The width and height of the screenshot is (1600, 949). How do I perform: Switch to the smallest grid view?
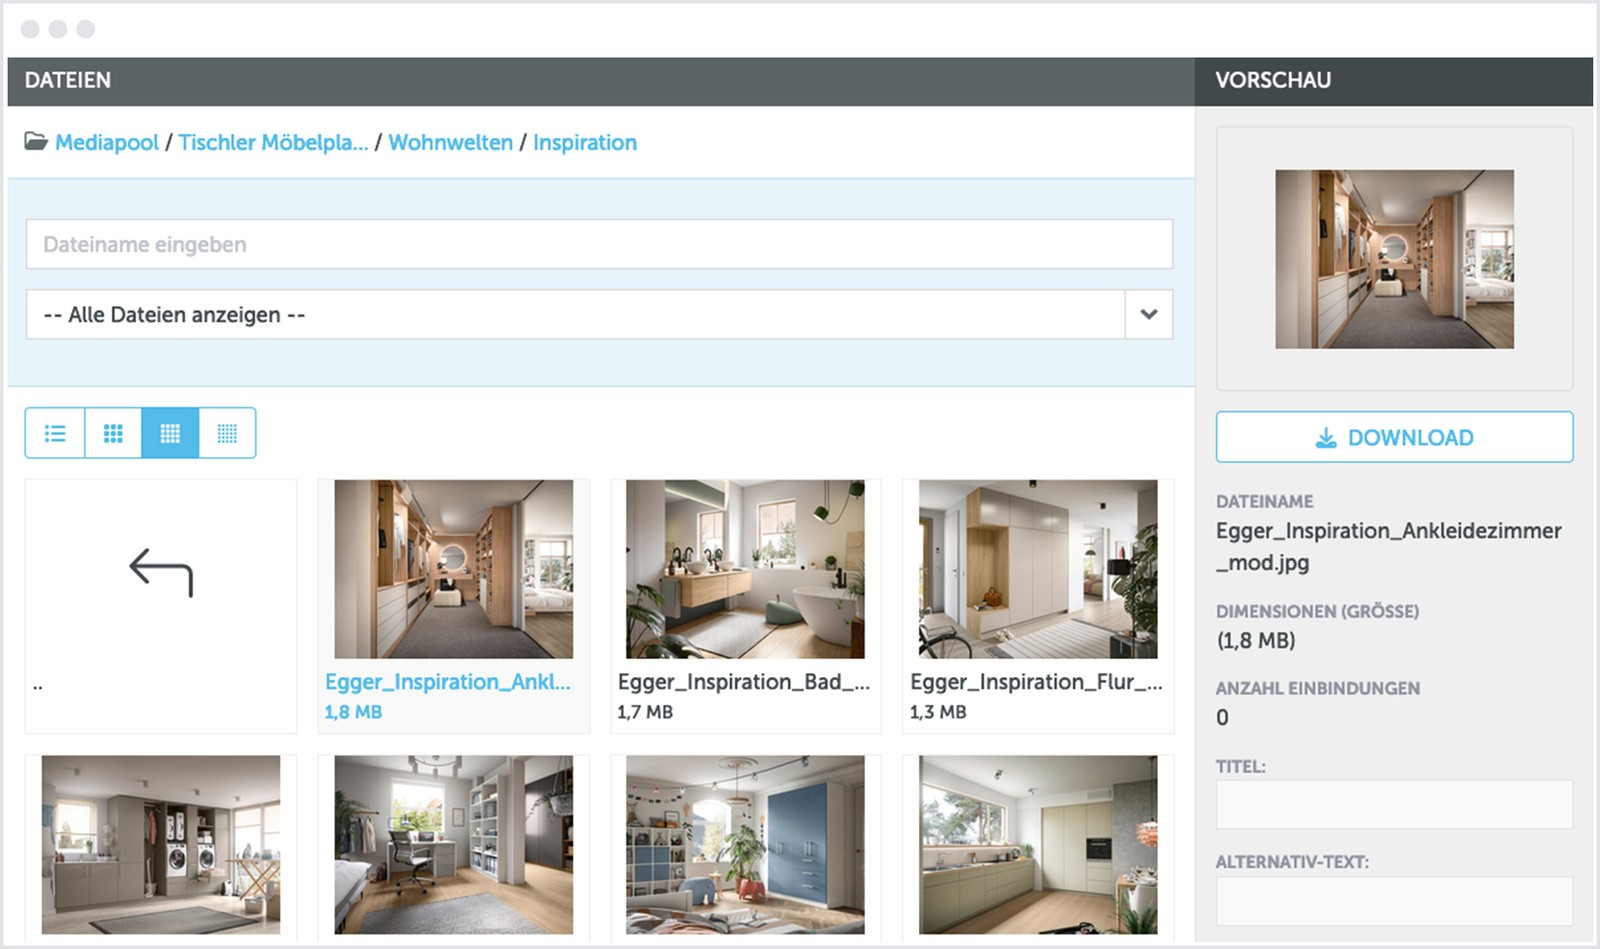[227, 433]
